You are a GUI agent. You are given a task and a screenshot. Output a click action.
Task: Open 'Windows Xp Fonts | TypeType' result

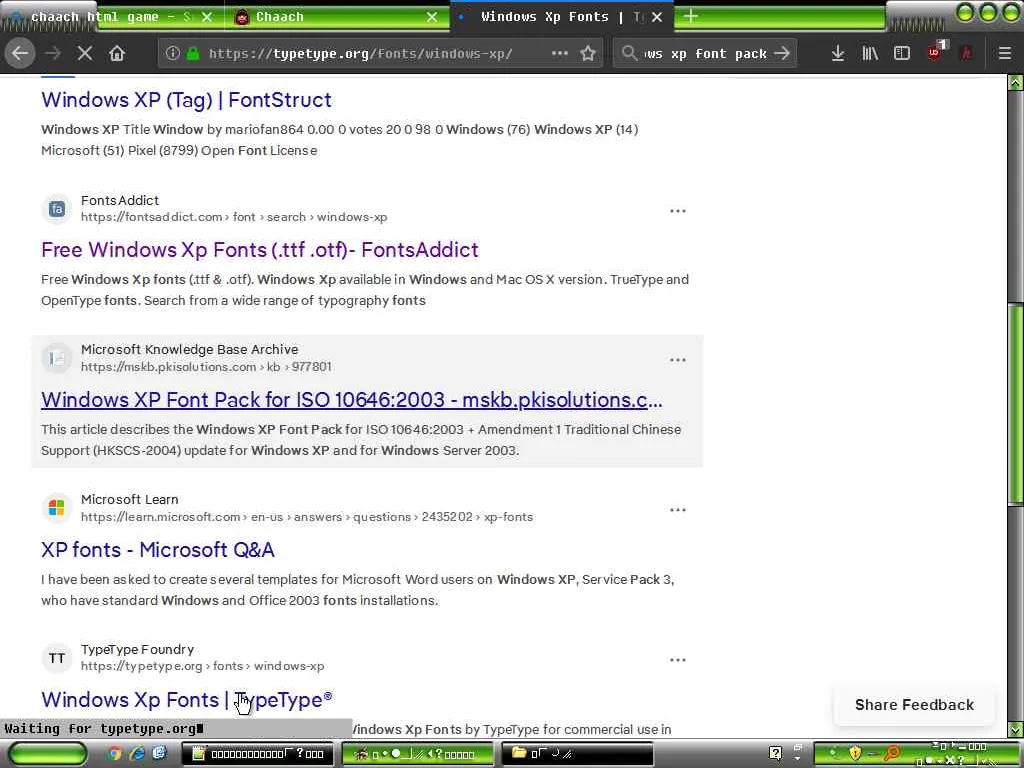[x=187, y=699]
